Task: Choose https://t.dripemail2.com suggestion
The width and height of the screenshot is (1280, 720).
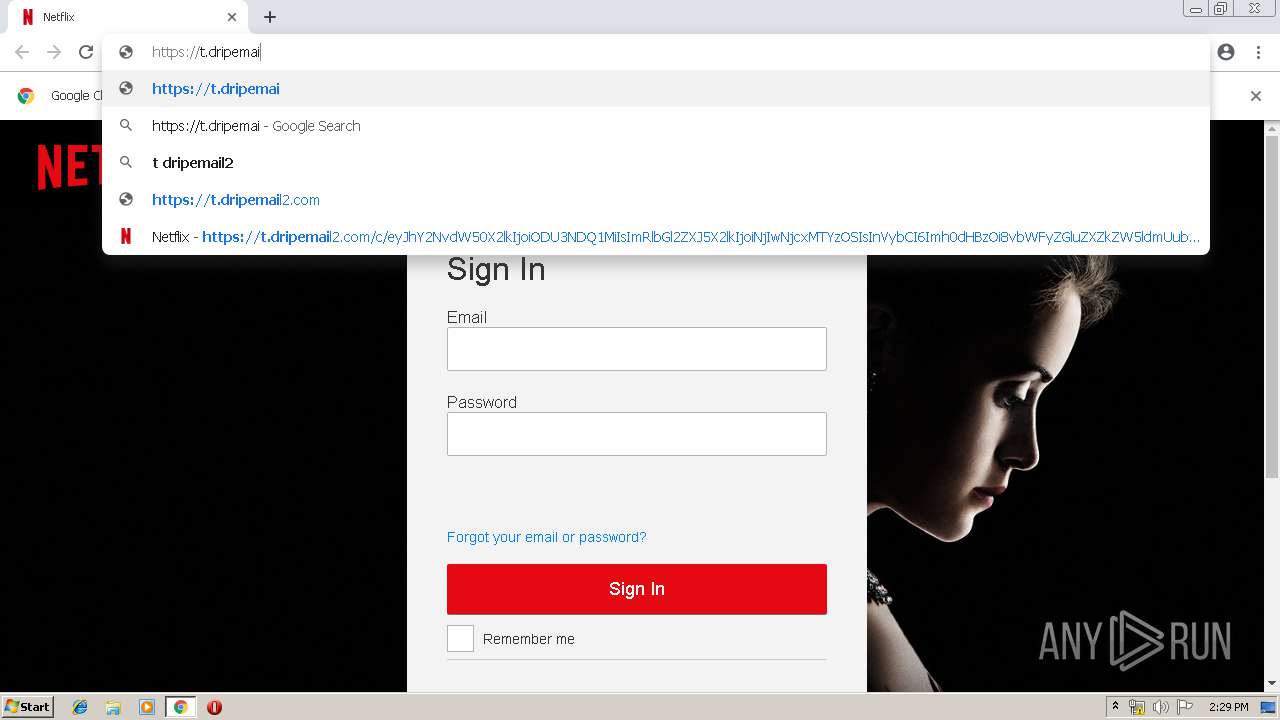Action: [656, 199]
